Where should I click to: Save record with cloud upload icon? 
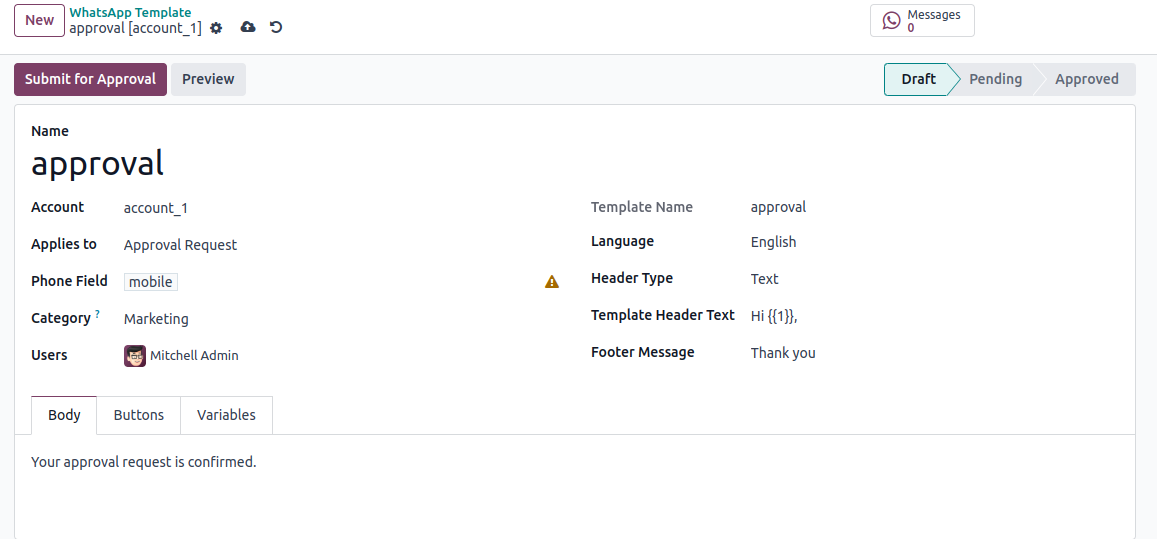[x=249, y=27]
